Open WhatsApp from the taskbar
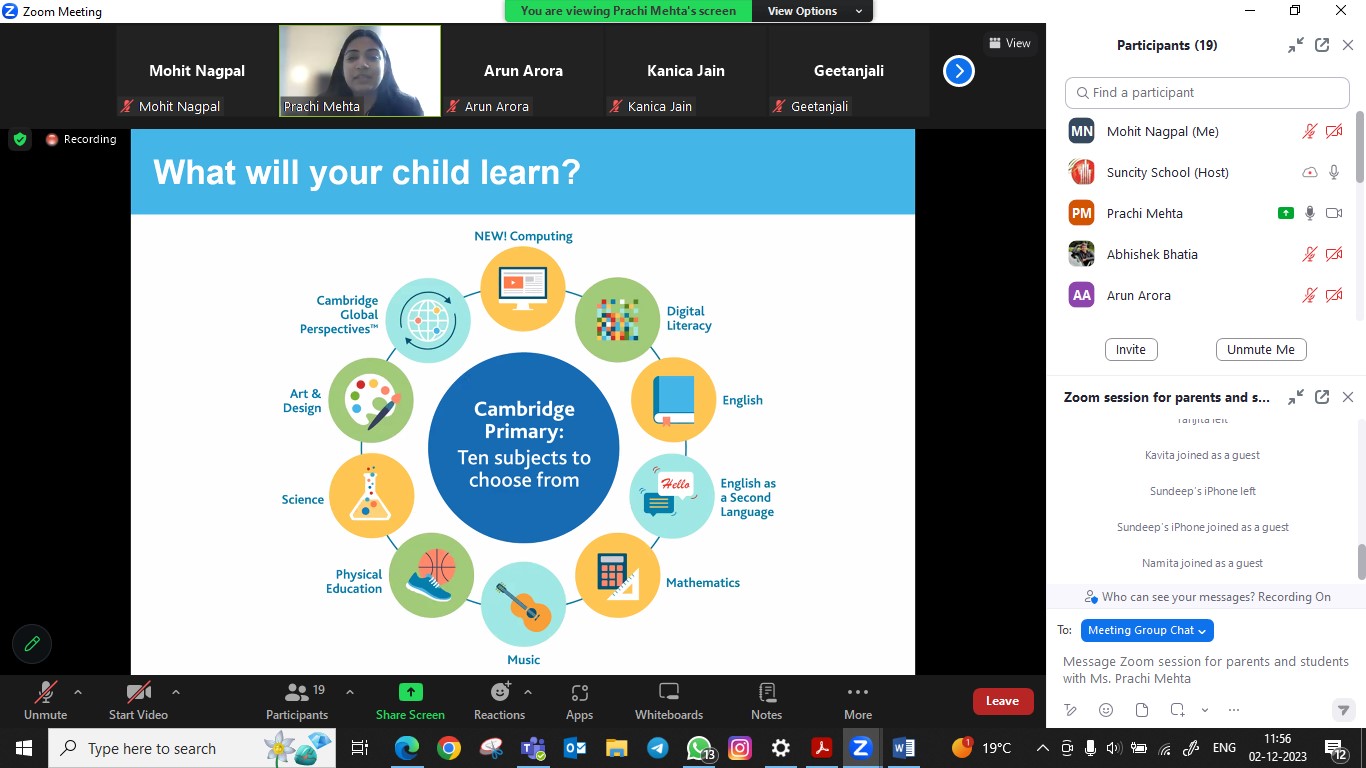The image size is (1366, 768). 699,748
